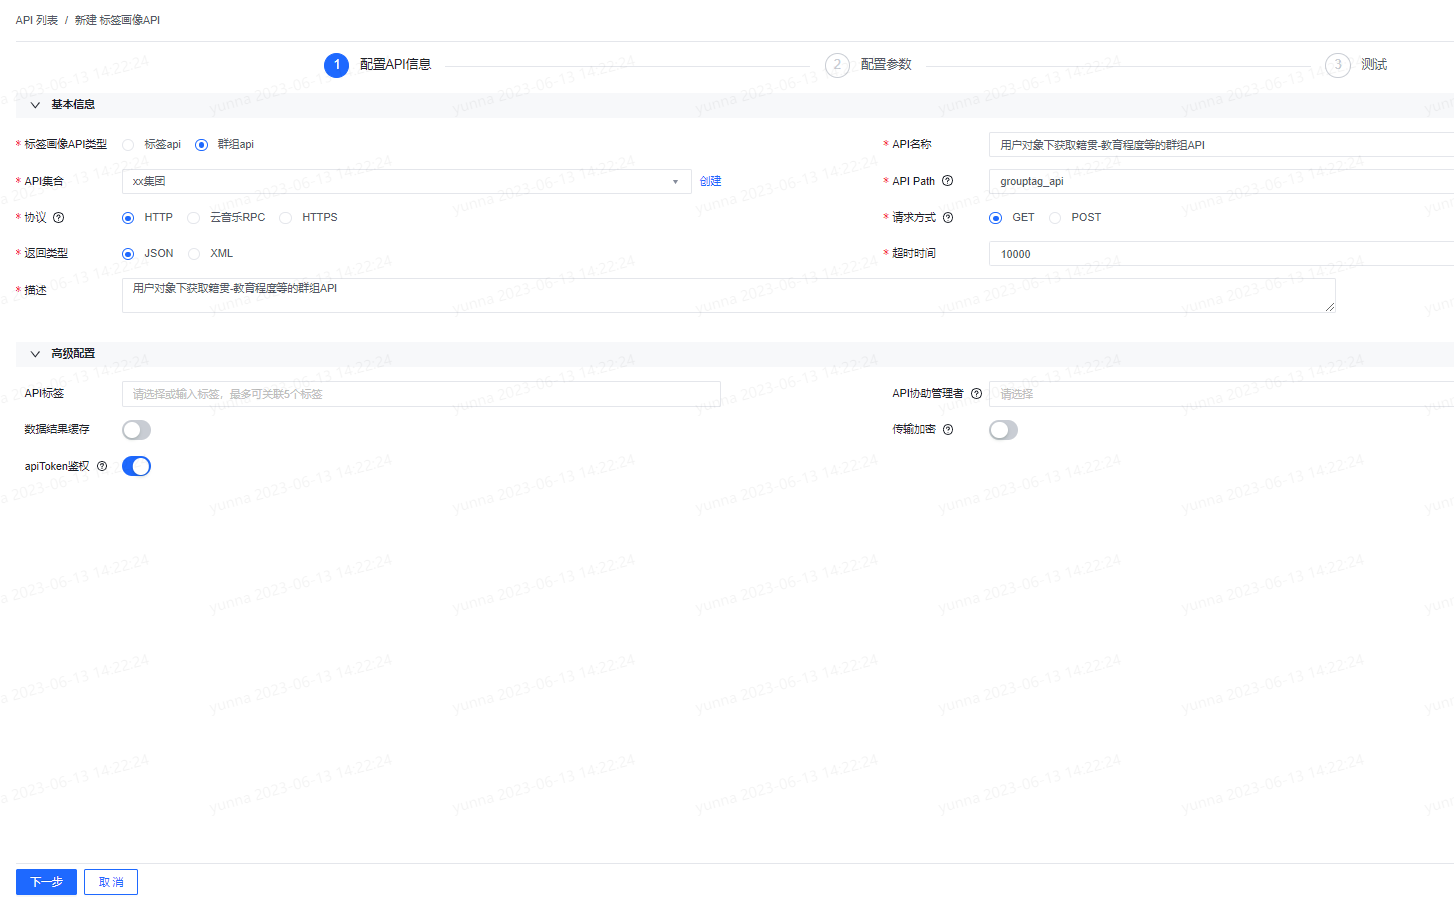Select the 标签api radio option
The width and height of the screenshot is (1454, 899).
[128, 145]
